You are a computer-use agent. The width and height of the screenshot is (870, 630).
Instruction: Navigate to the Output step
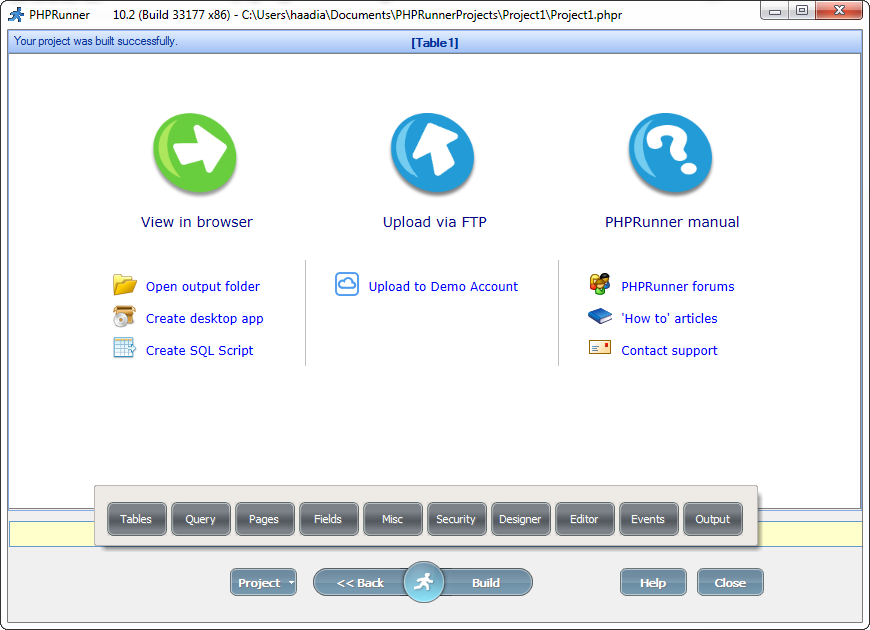coord(712,519)
